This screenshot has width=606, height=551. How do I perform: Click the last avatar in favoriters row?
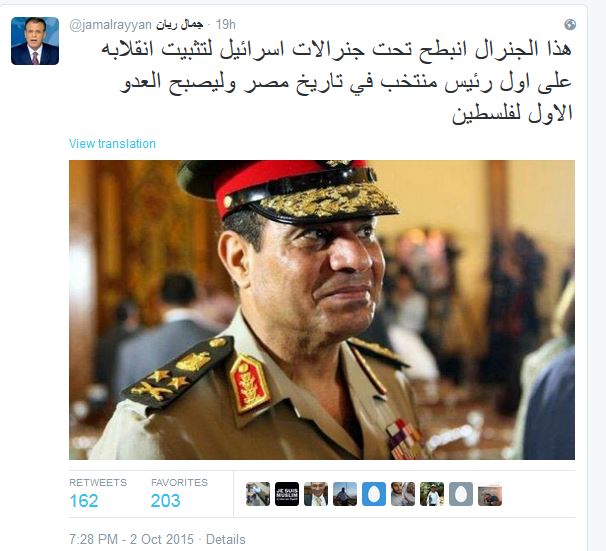click(x=490, y=496)
